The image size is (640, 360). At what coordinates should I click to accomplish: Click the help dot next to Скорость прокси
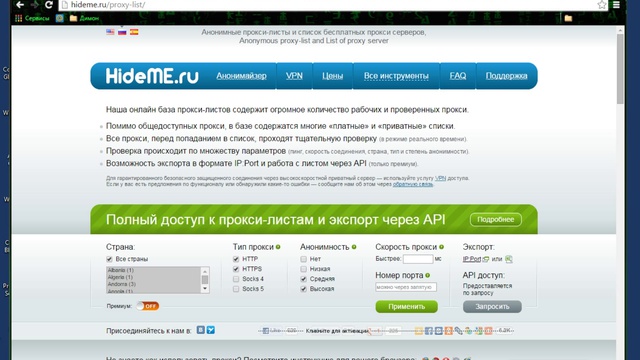tap(441, 247)
